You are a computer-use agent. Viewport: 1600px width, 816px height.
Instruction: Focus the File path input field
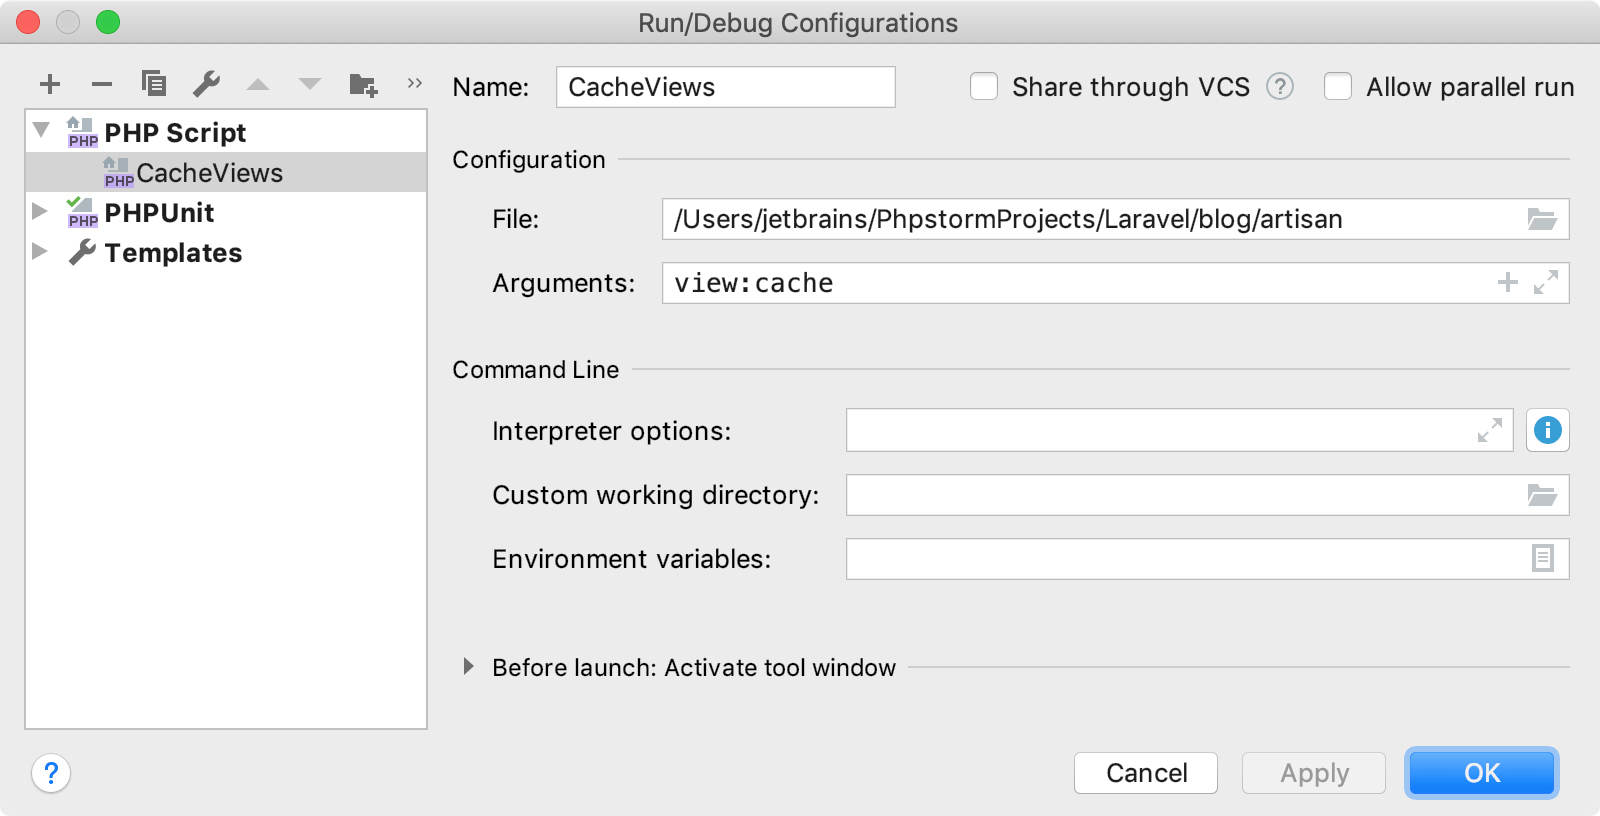click(x=1115, y=219)
